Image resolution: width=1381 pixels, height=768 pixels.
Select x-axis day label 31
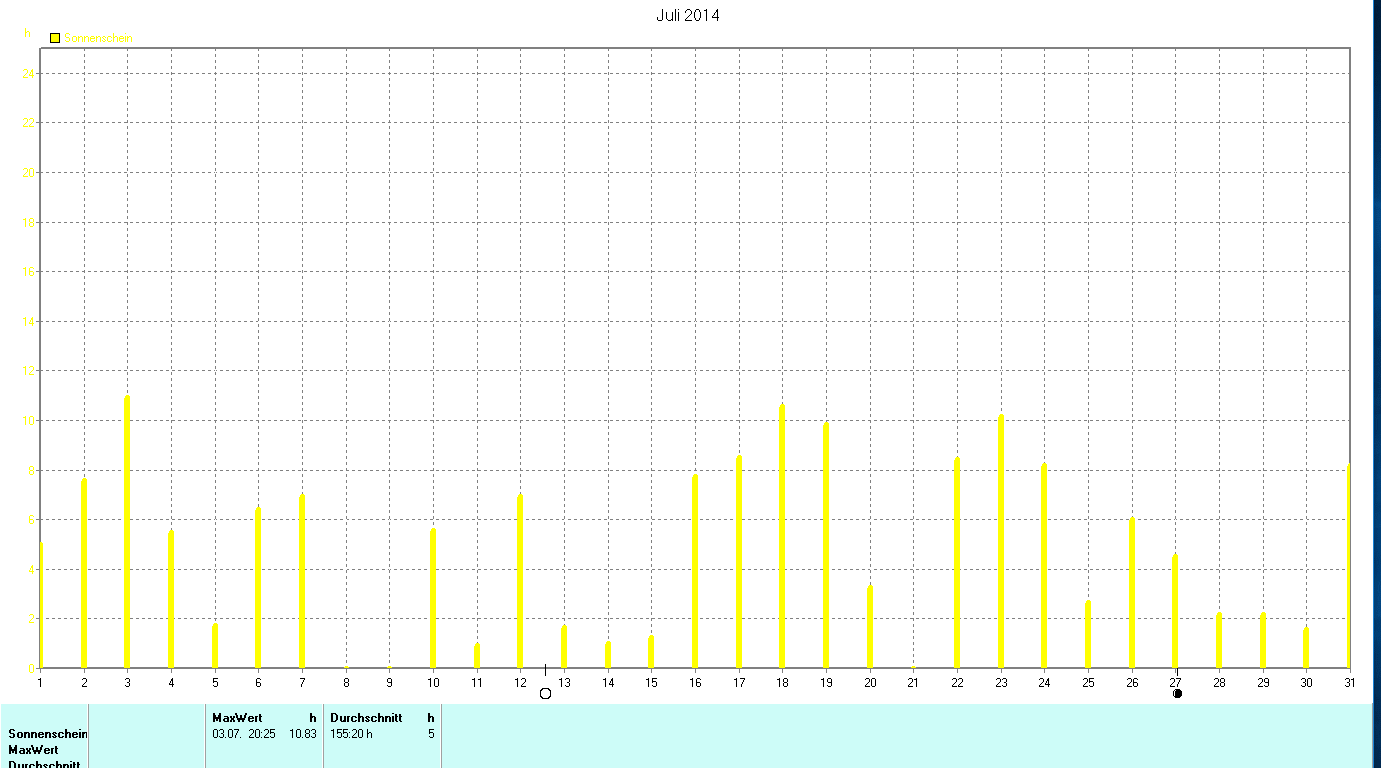pyautogui.click(x=1349, y=682)
